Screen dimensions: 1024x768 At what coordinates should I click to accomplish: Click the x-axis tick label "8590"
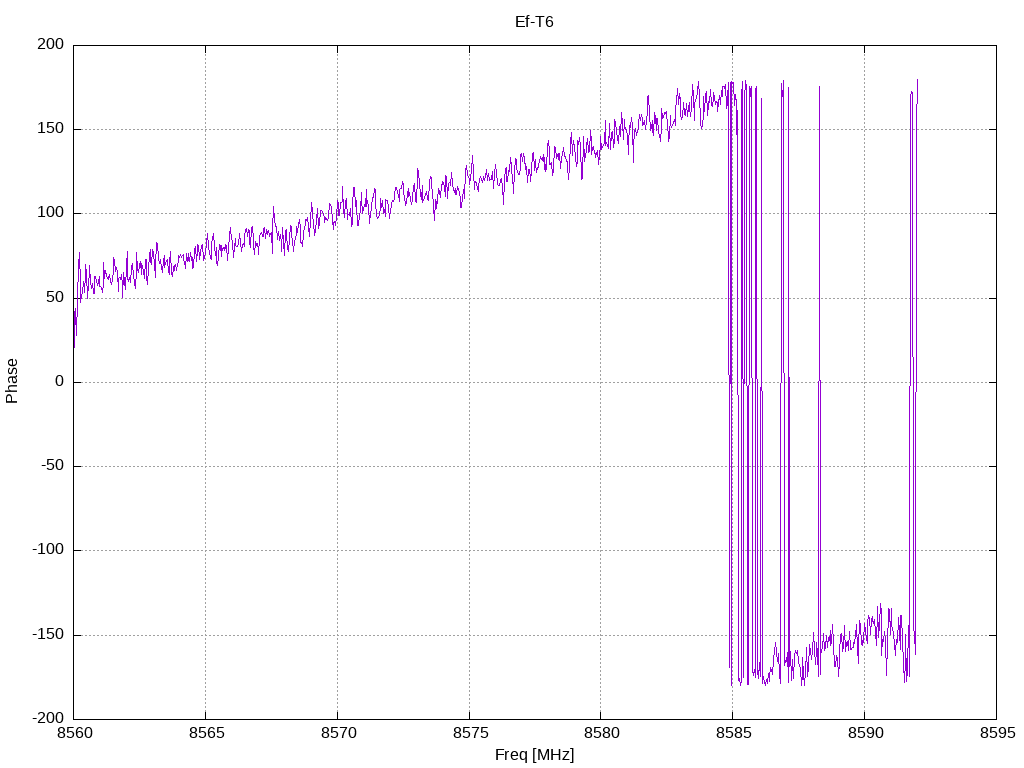pos(866,733)
